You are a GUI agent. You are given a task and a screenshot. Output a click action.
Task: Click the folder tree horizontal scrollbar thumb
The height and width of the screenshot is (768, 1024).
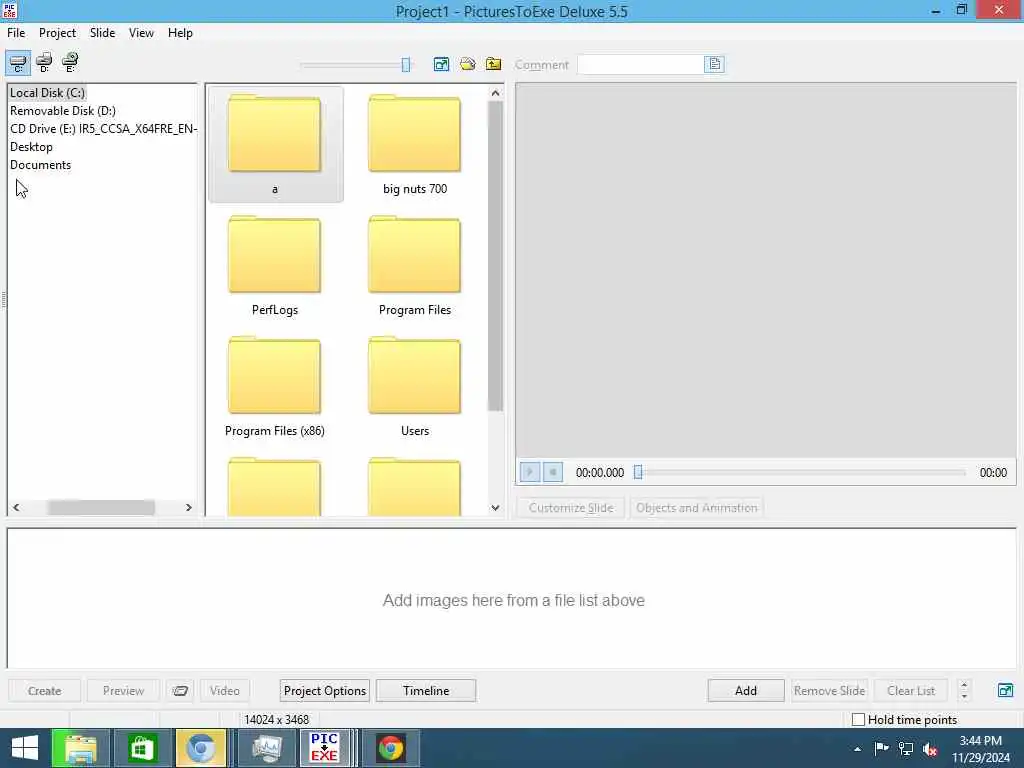pyautogui.click(x=101, y=507)
